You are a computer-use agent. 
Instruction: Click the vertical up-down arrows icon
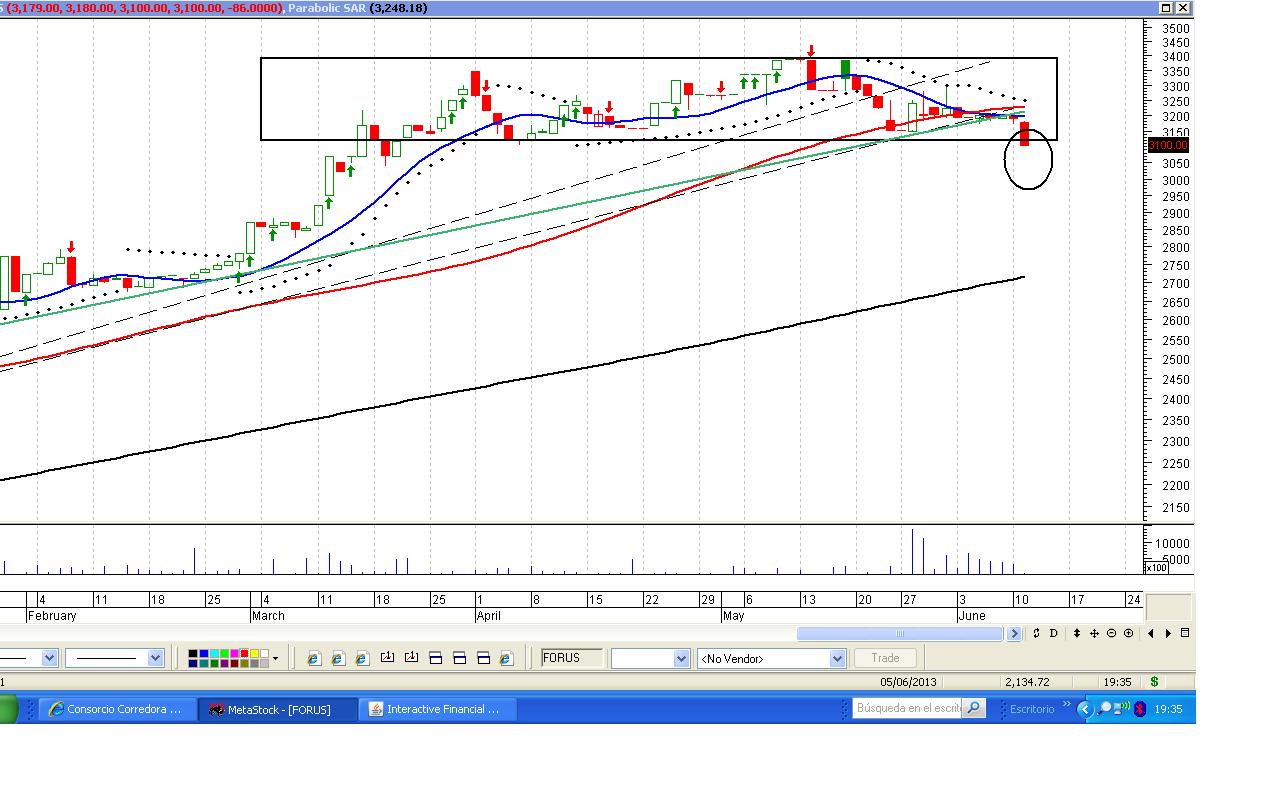pyautogui.click(x=1077, y=633)
